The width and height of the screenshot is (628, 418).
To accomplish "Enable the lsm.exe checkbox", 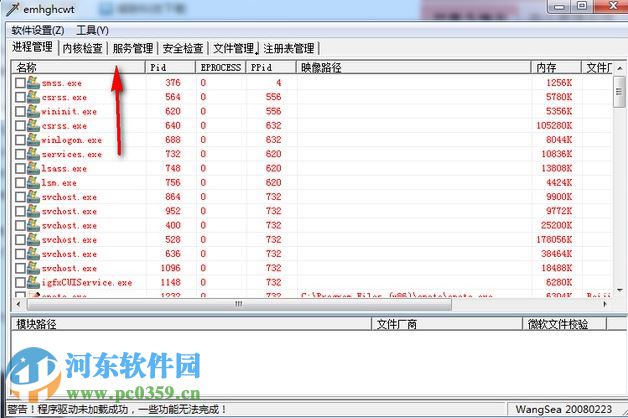I will [20, 183].
